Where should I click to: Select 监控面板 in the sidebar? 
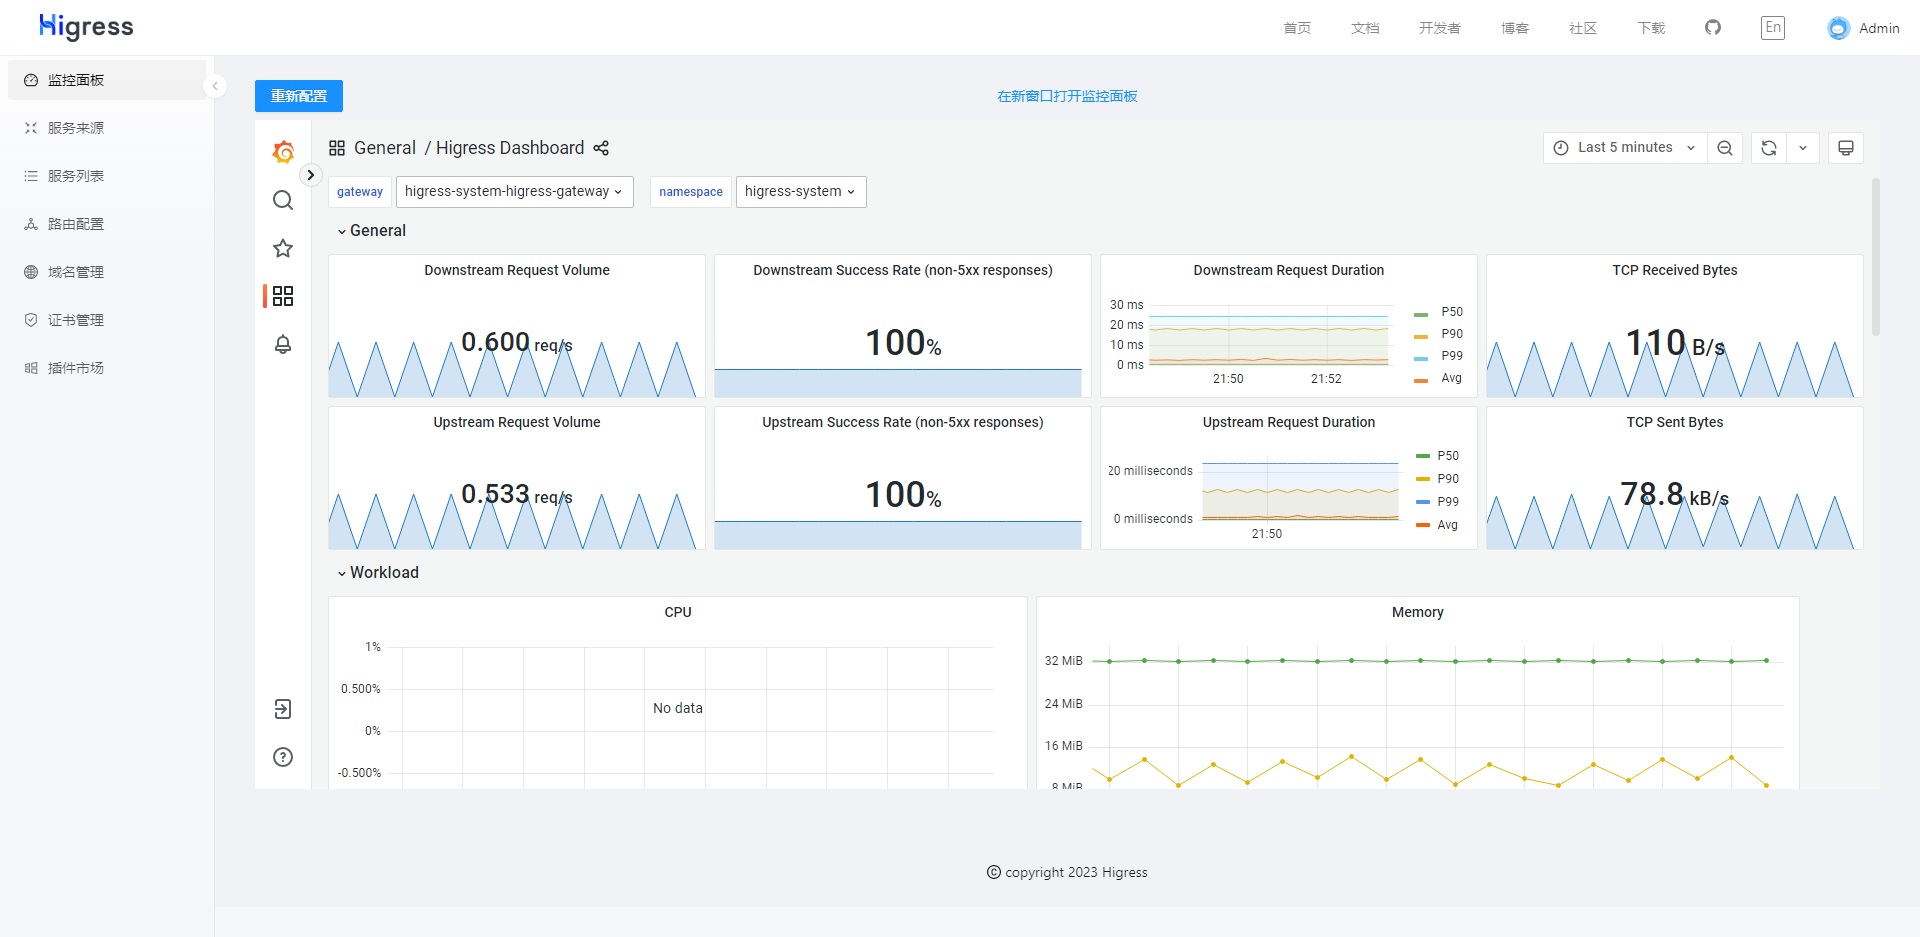click(x=107, y=80)
